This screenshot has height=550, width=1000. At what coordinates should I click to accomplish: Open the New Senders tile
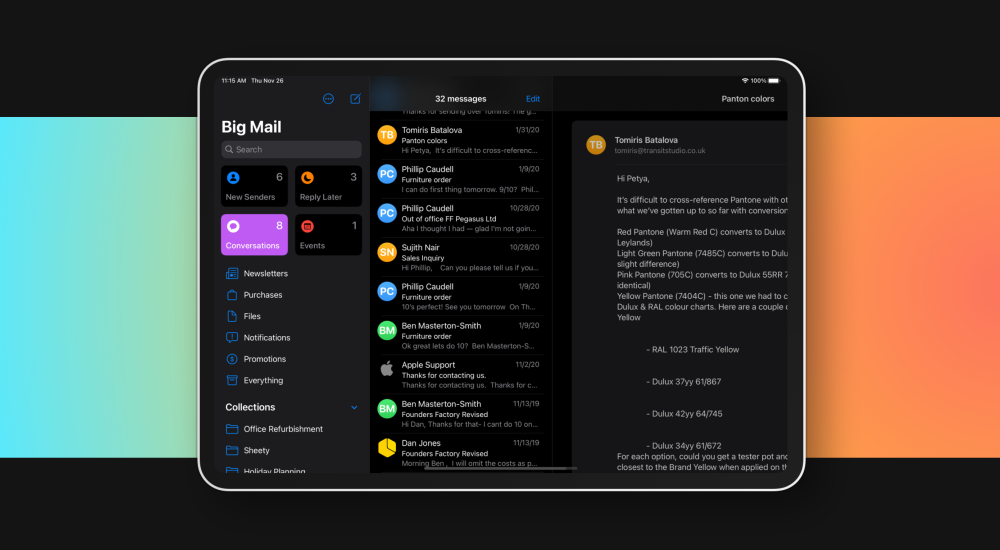pyautogui.click(x=254, y=186)
